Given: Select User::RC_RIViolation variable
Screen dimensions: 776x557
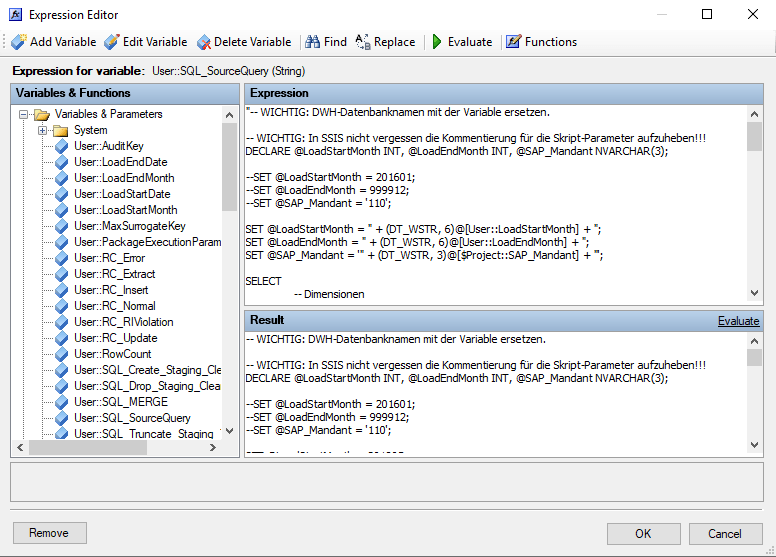Looking at the screenshot, I should point(123,322).
